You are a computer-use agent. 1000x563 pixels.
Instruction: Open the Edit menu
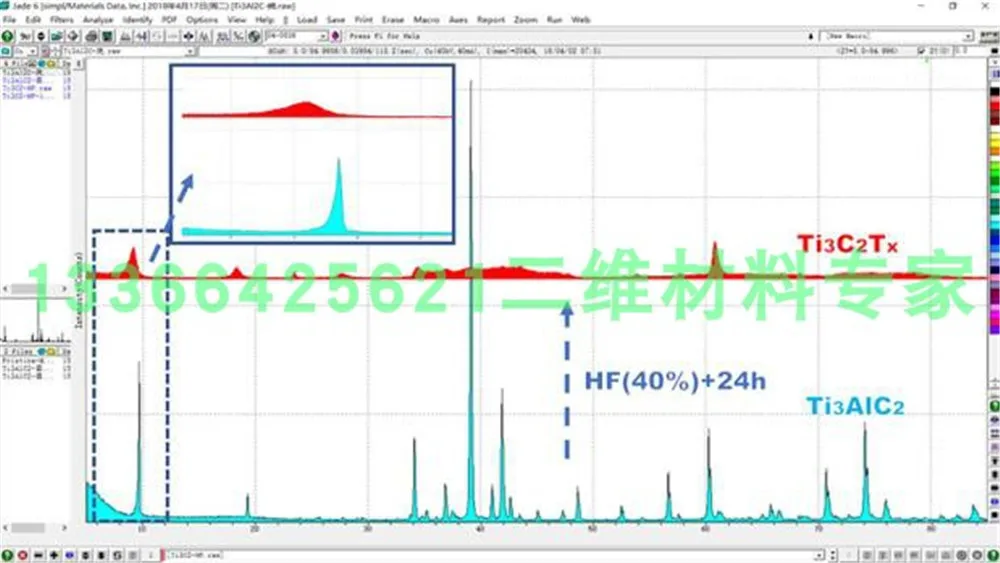tap(33, 20)
